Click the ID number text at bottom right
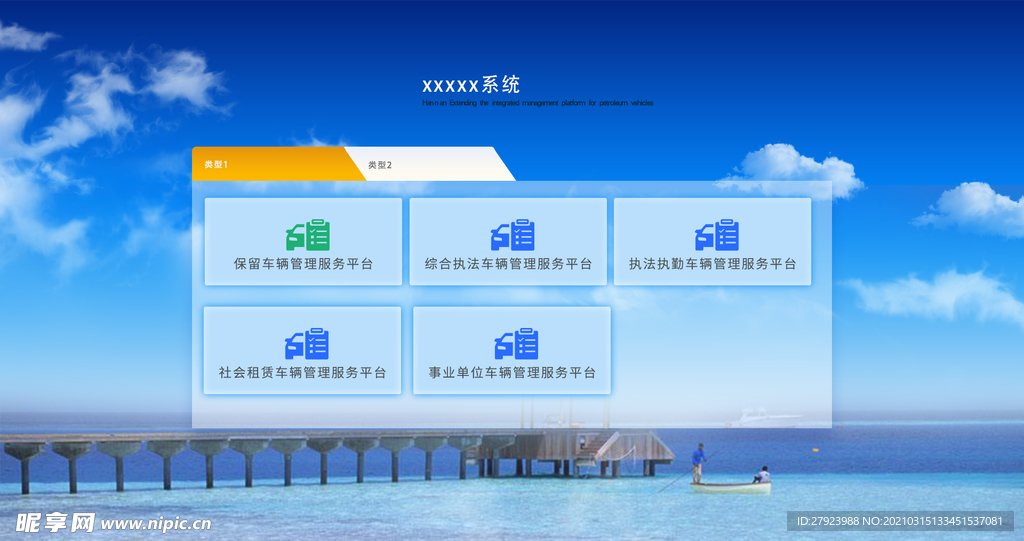 pos(901,521)
